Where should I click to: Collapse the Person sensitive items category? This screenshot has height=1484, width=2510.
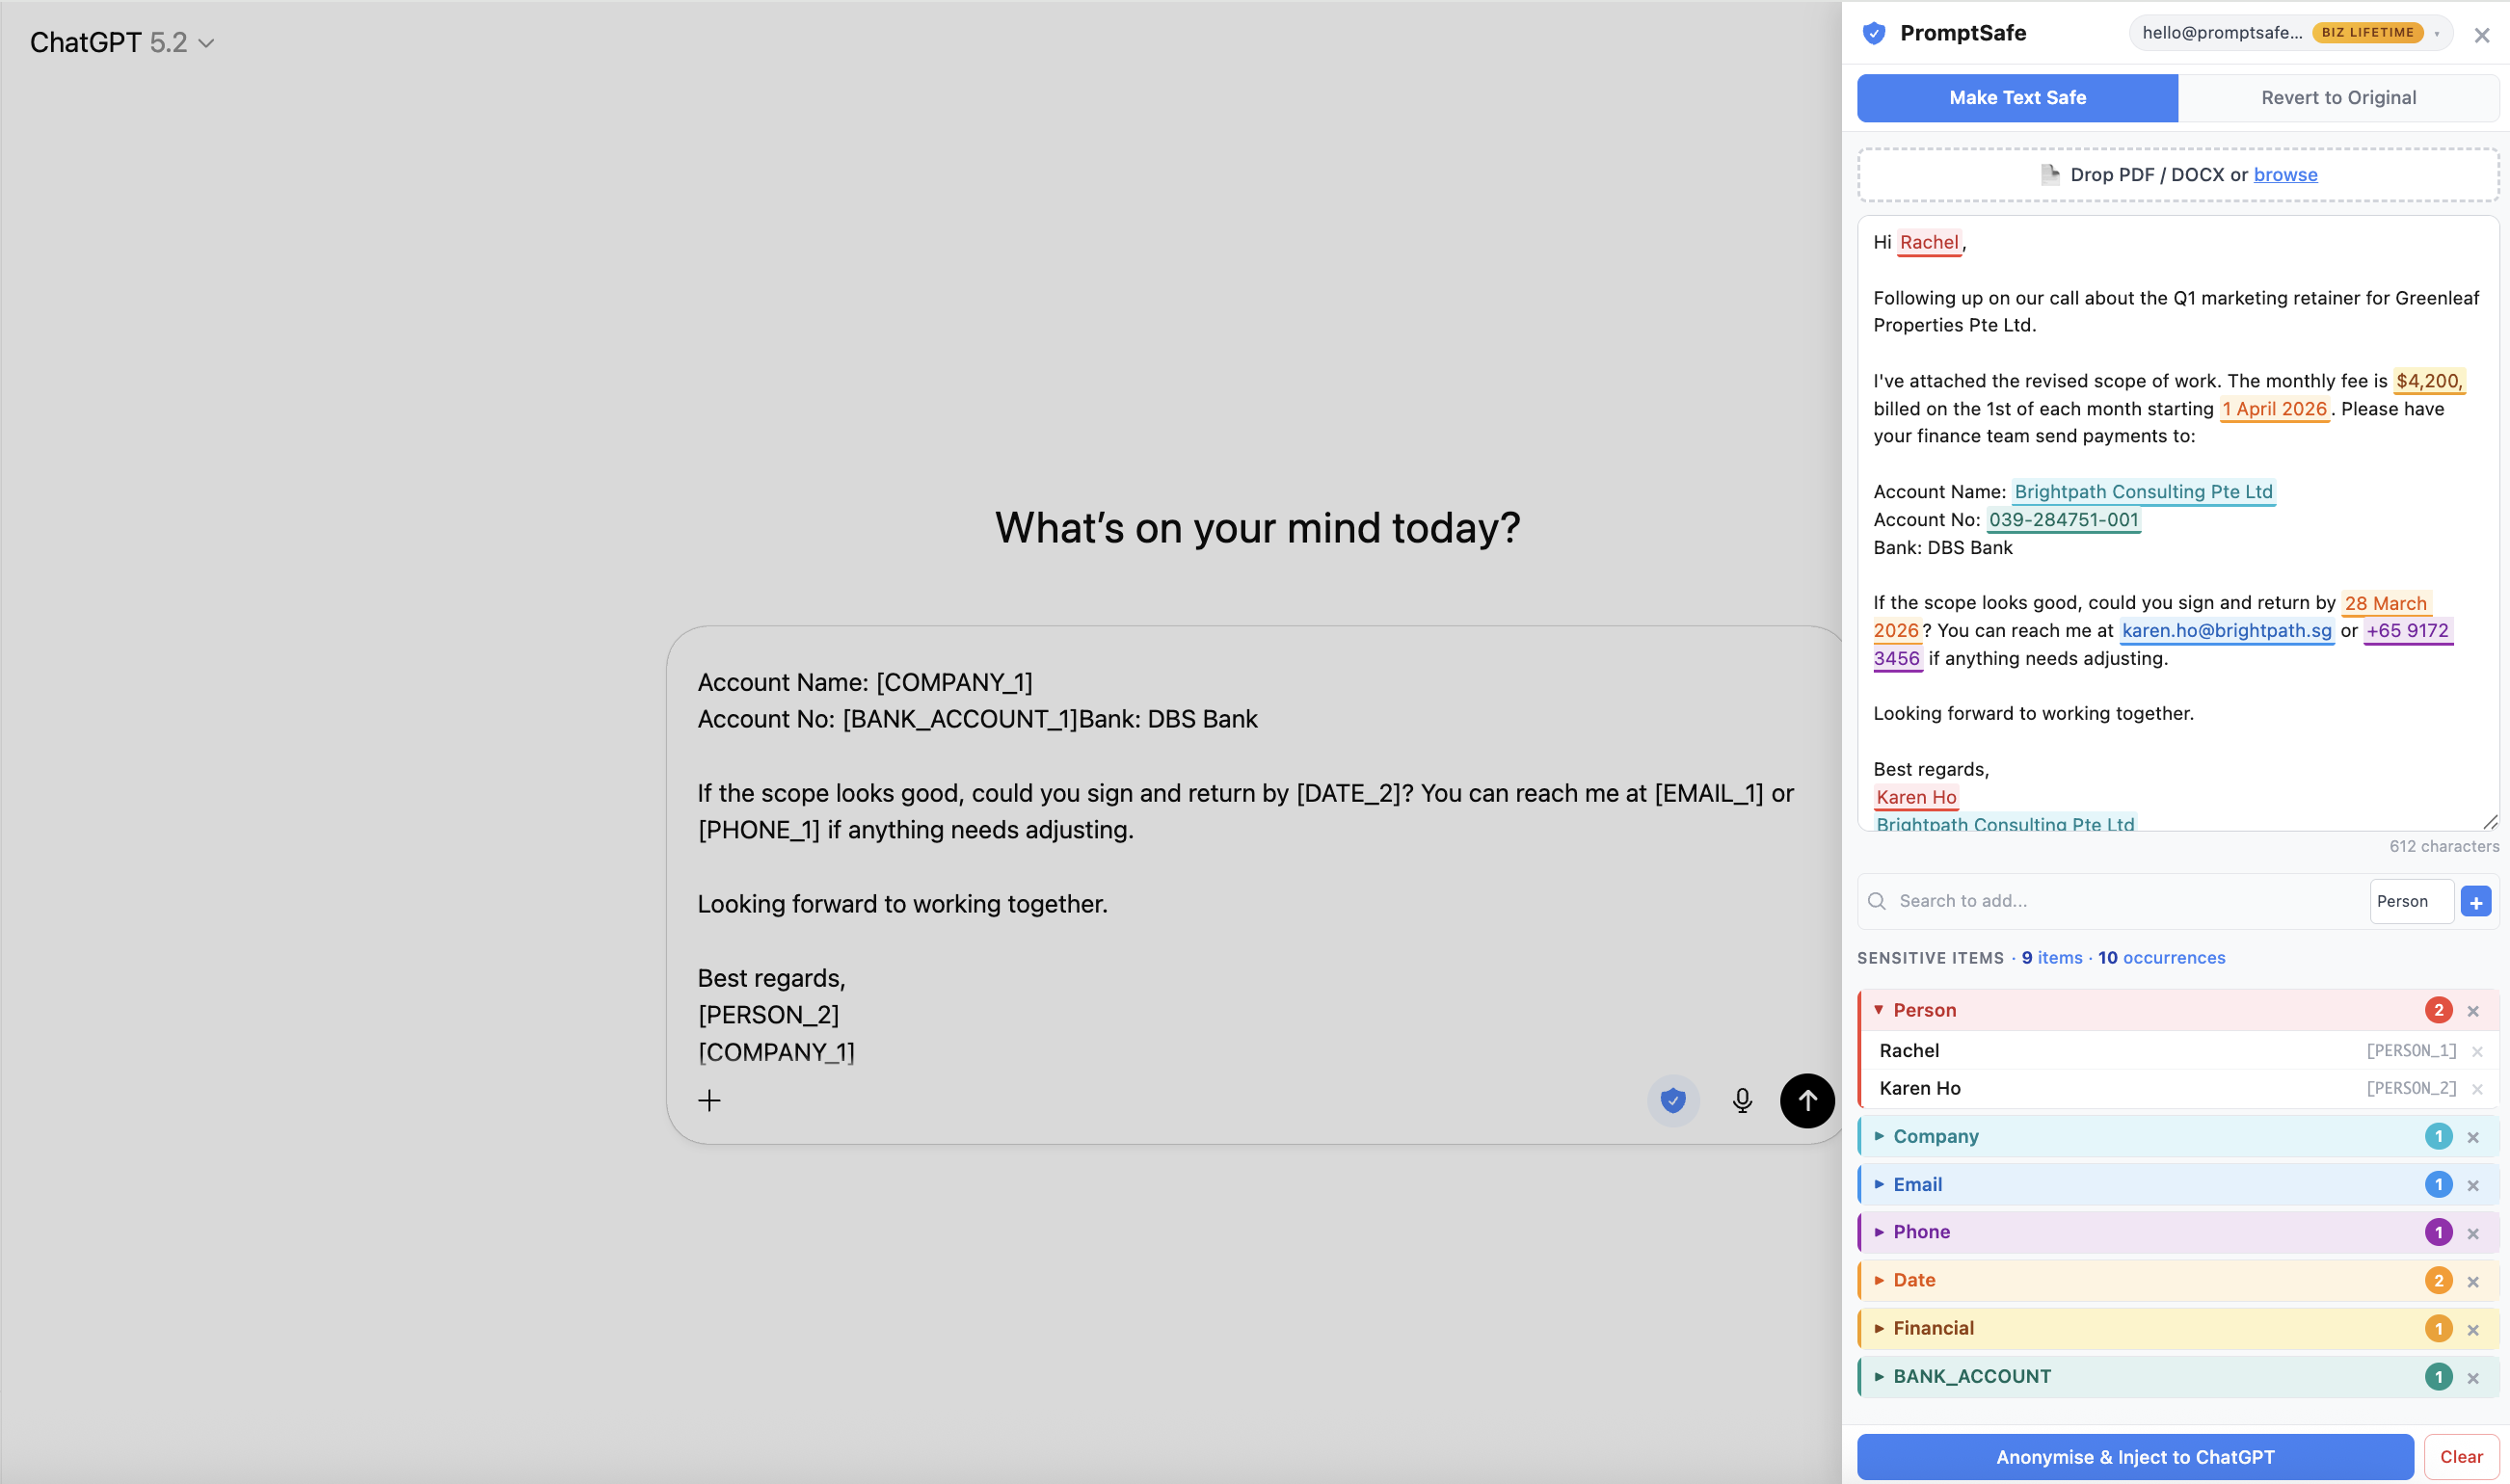[x=1878, y=1010]
